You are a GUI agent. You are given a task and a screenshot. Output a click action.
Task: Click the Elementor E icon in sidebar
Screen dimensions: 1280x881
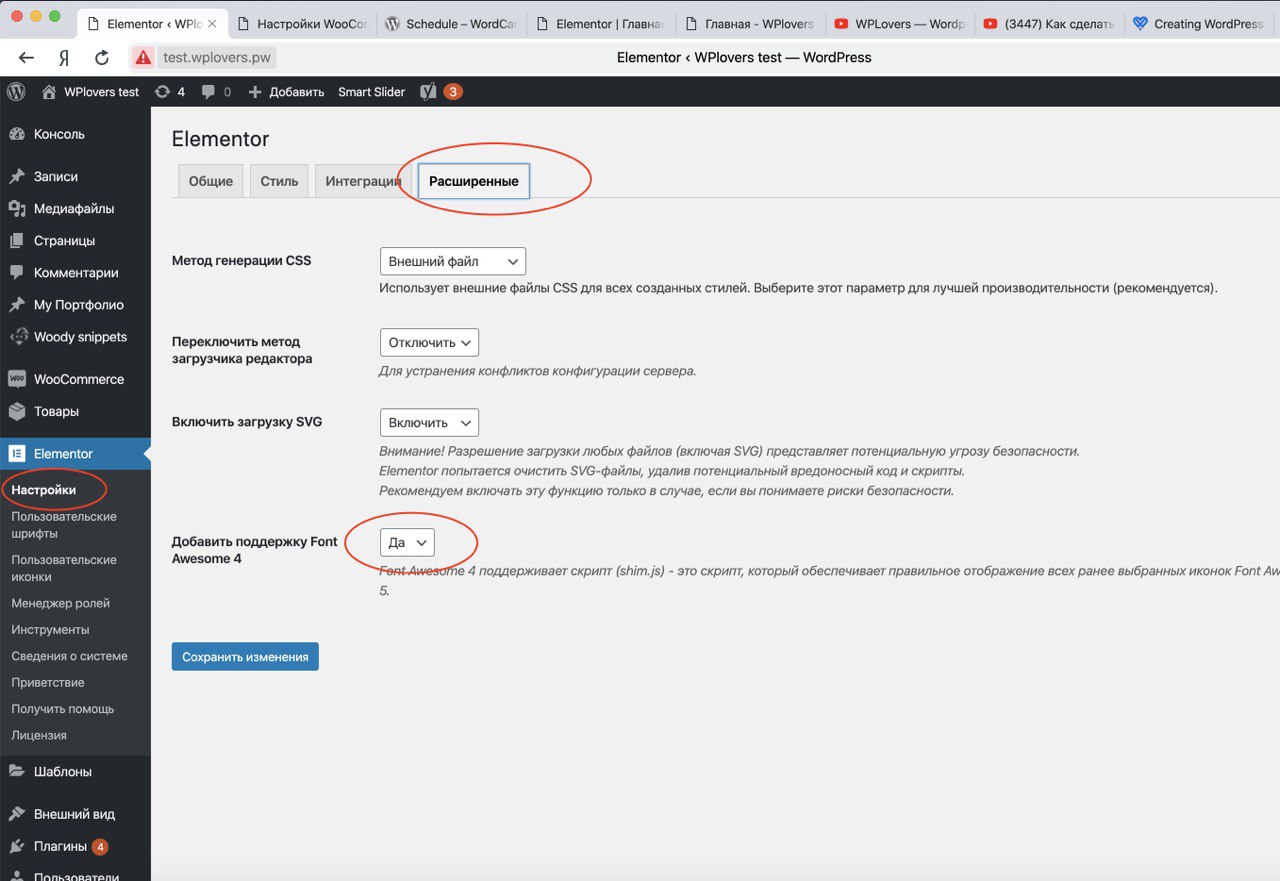pos(16,453)
